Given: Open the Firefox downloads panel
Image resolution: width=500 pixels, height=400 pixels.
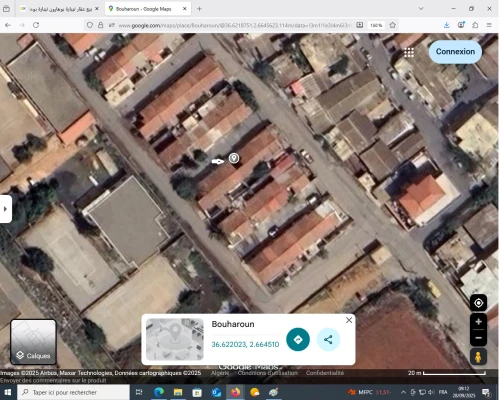Looking at the screenshot, I should click(x=447, y=25).
